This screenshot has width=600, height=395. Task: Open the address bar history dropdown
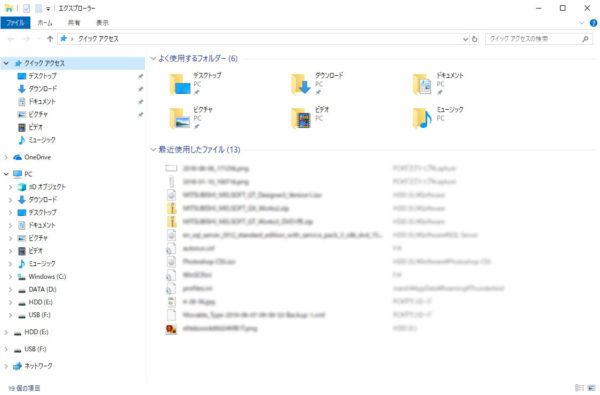465,39
